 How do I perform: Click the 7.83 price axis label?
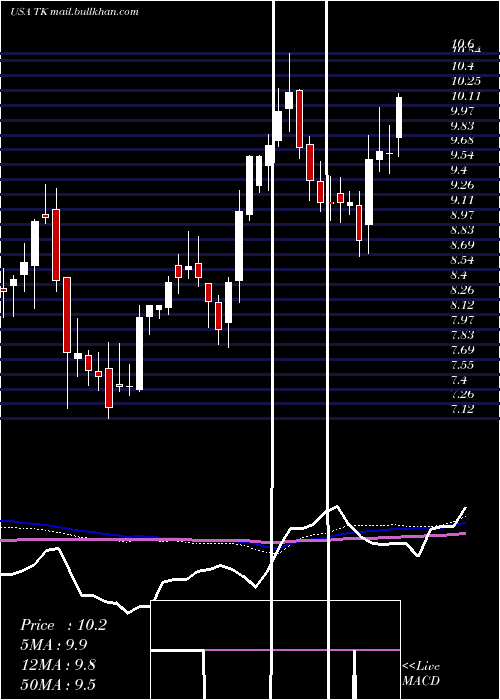(x=462, y=335)
